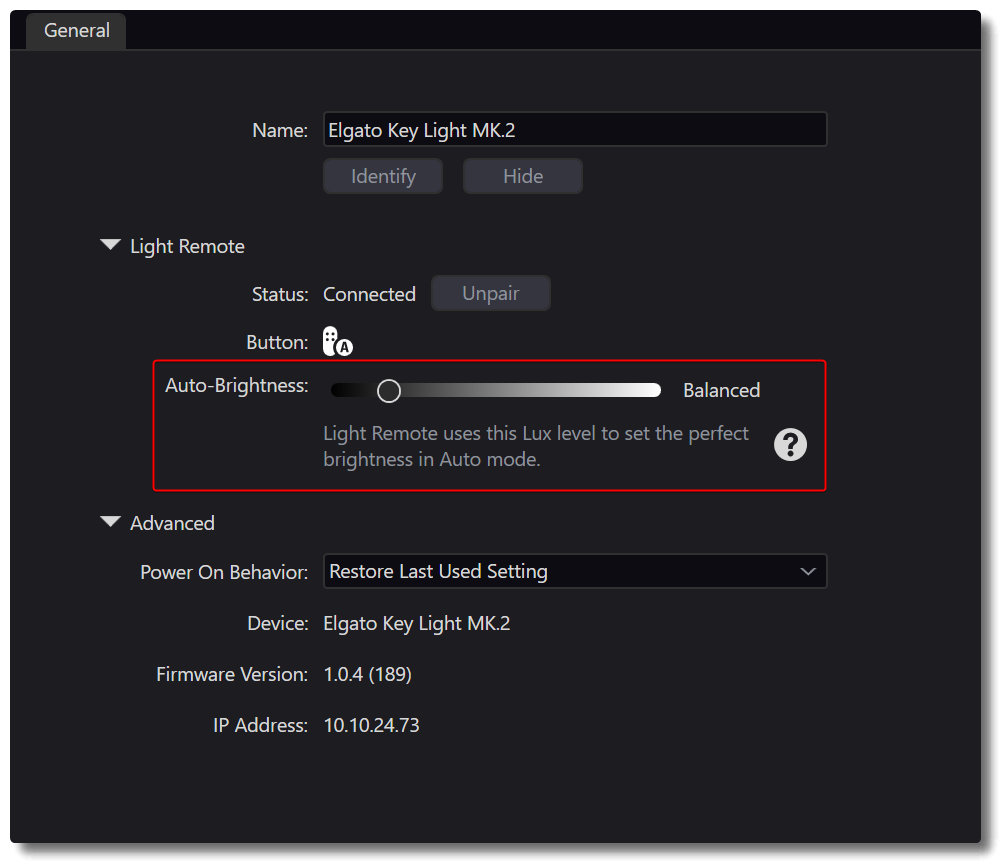The image size is (1001, 863).
Task: Click the Advanced section heading
Action: pyautogui.click(x=172, y=523)
